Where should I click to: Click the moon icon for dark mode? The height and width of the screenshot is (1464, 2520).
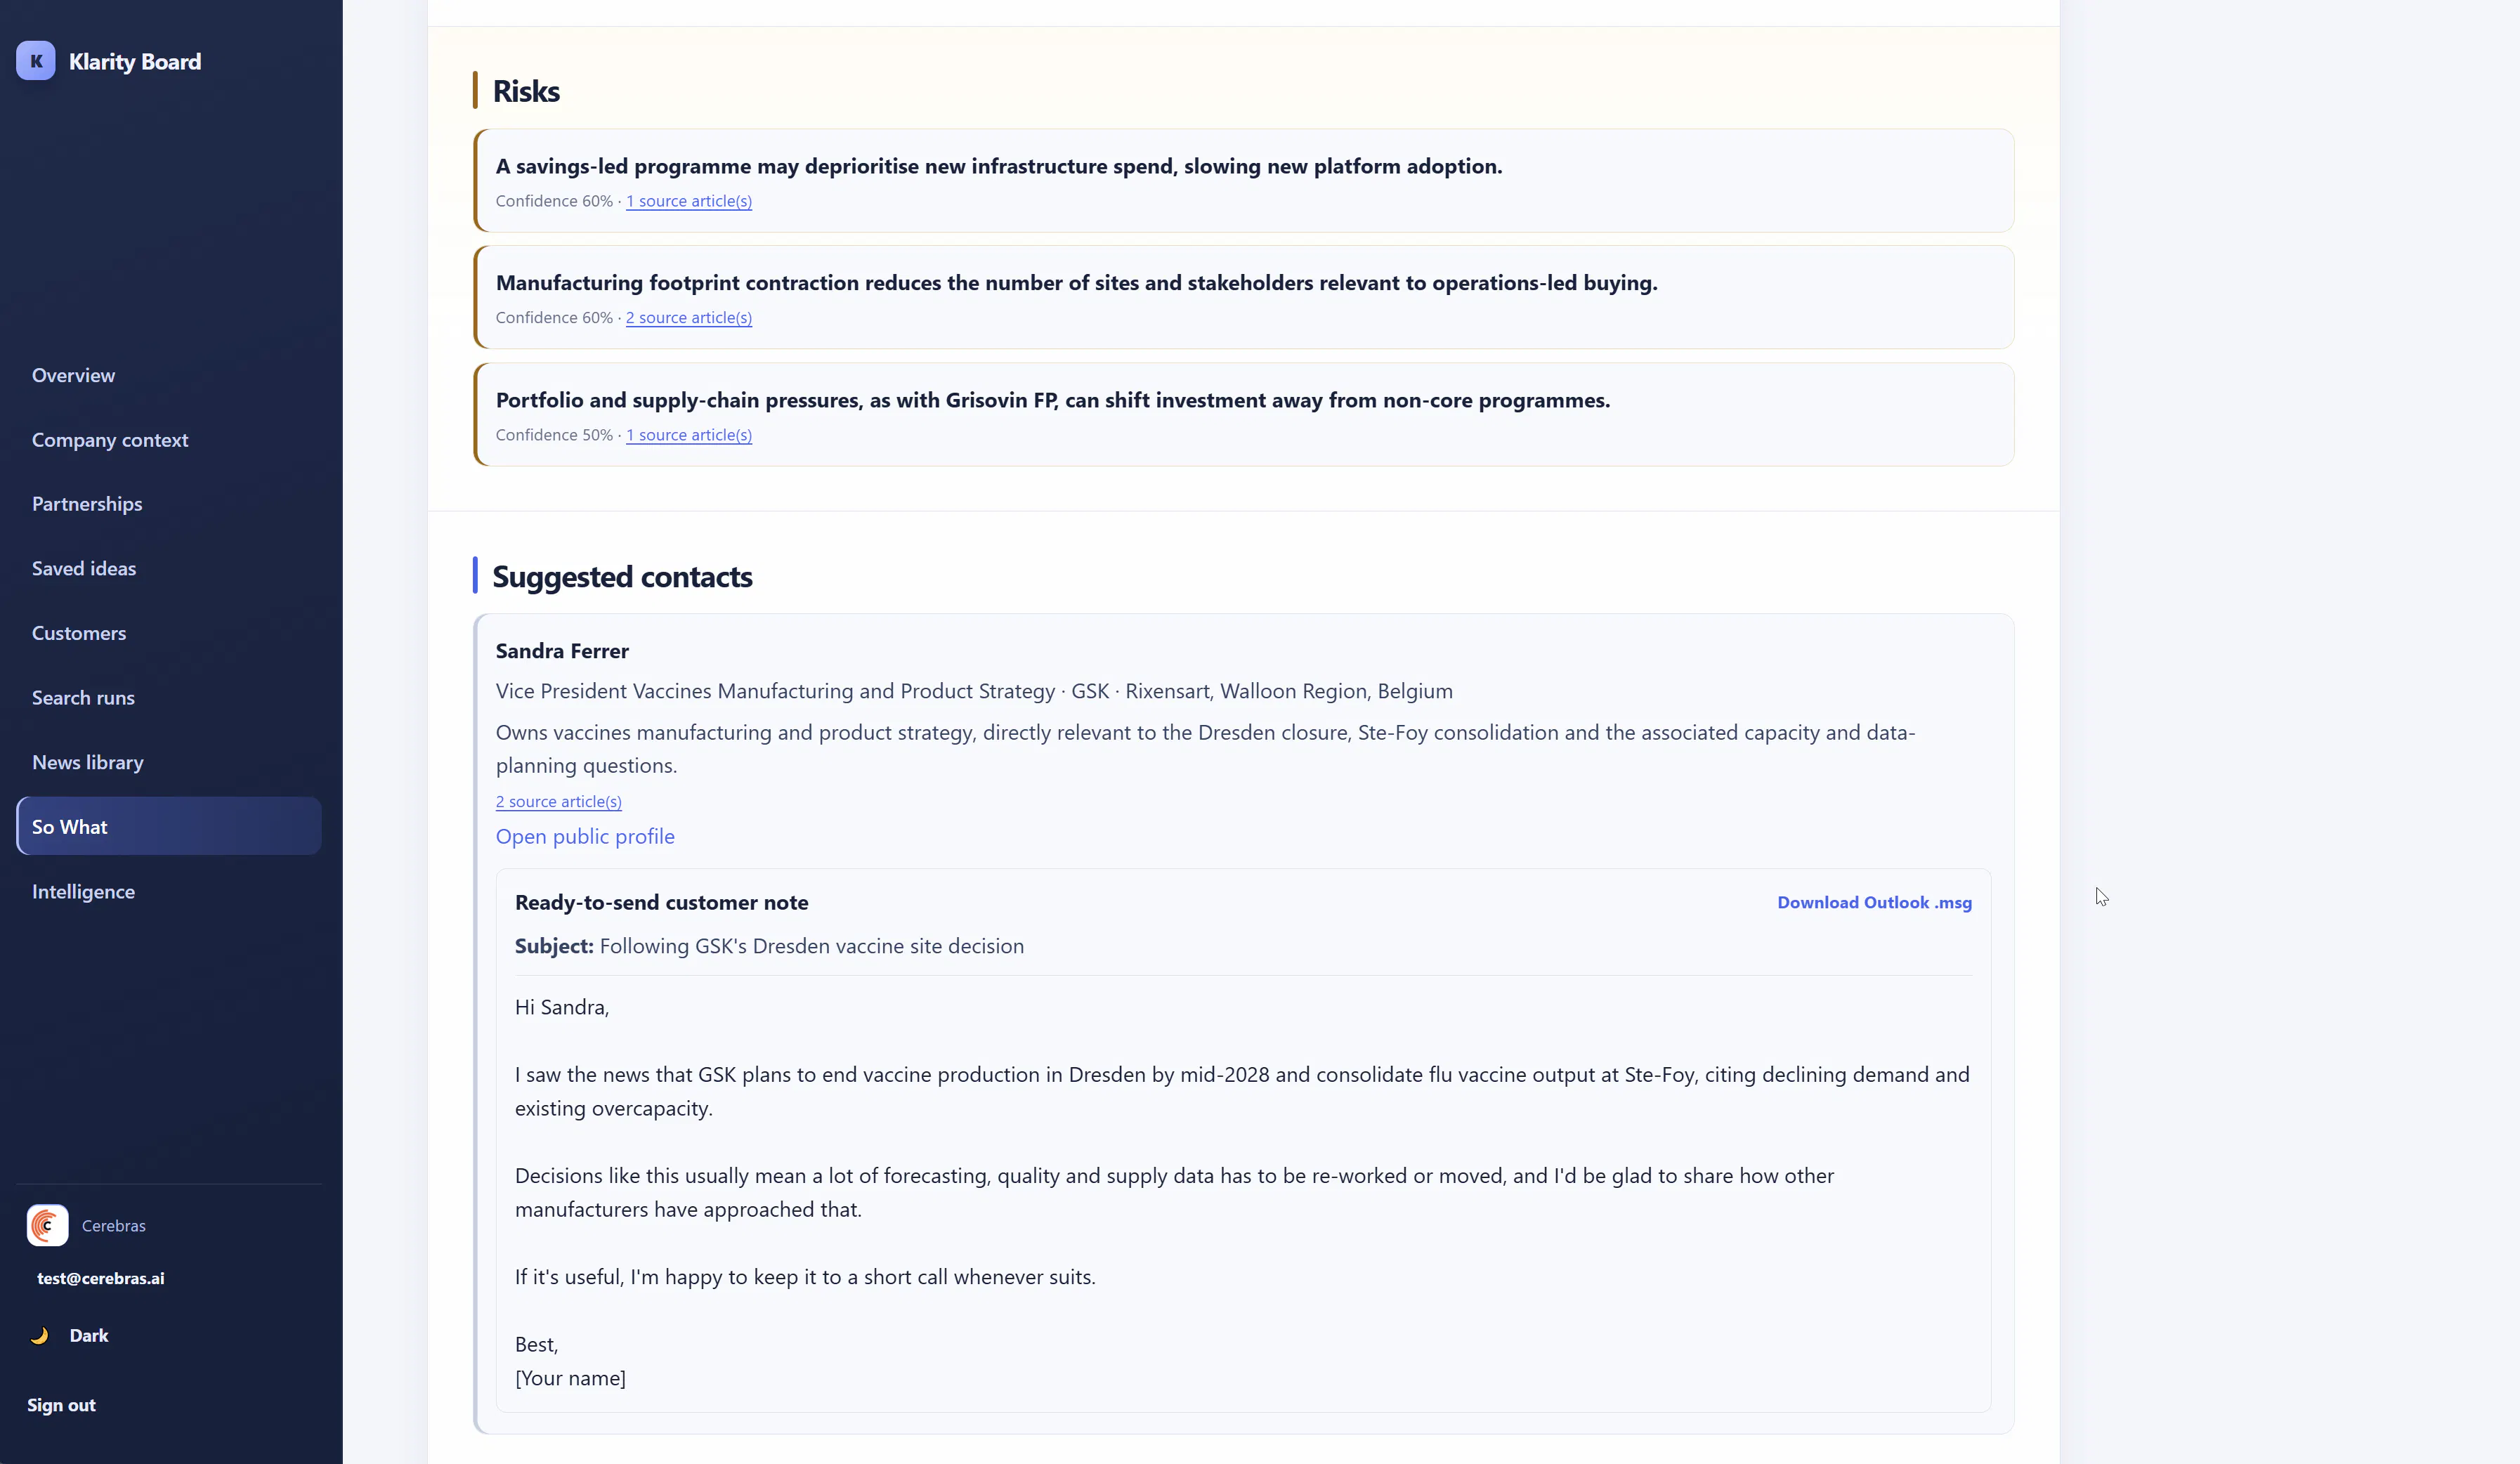[40, 1335]
